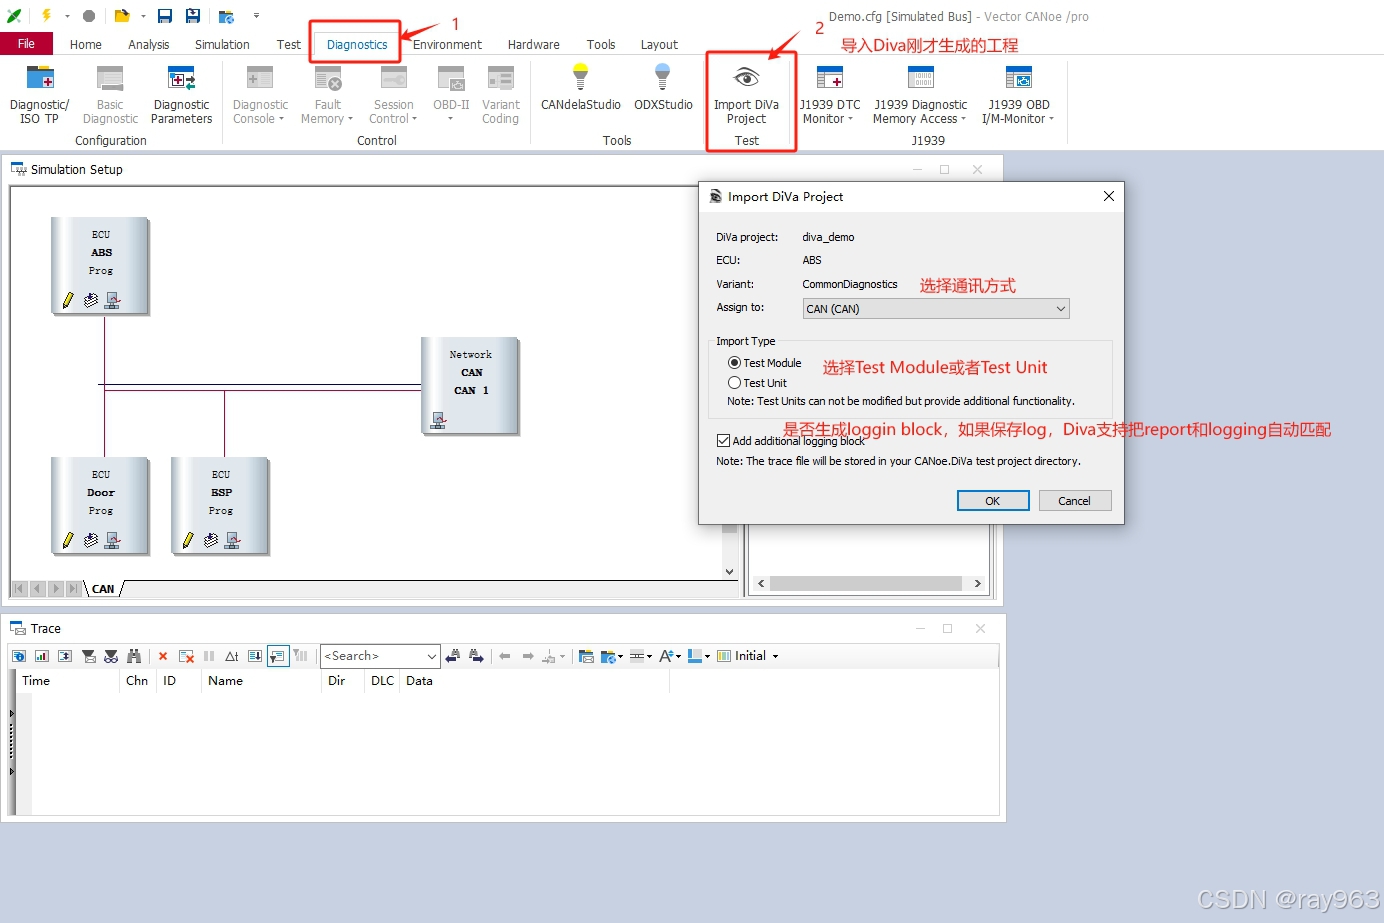Close the Import DiVa Project dialog
Viewport: 1384px width, 923px height.
[x=1108, y=196]
